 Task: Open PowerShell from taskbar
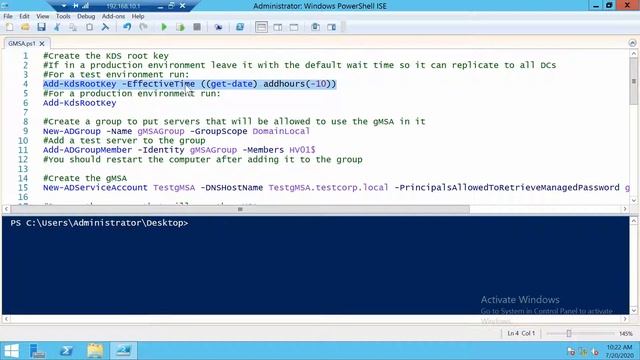pos(66,351)
